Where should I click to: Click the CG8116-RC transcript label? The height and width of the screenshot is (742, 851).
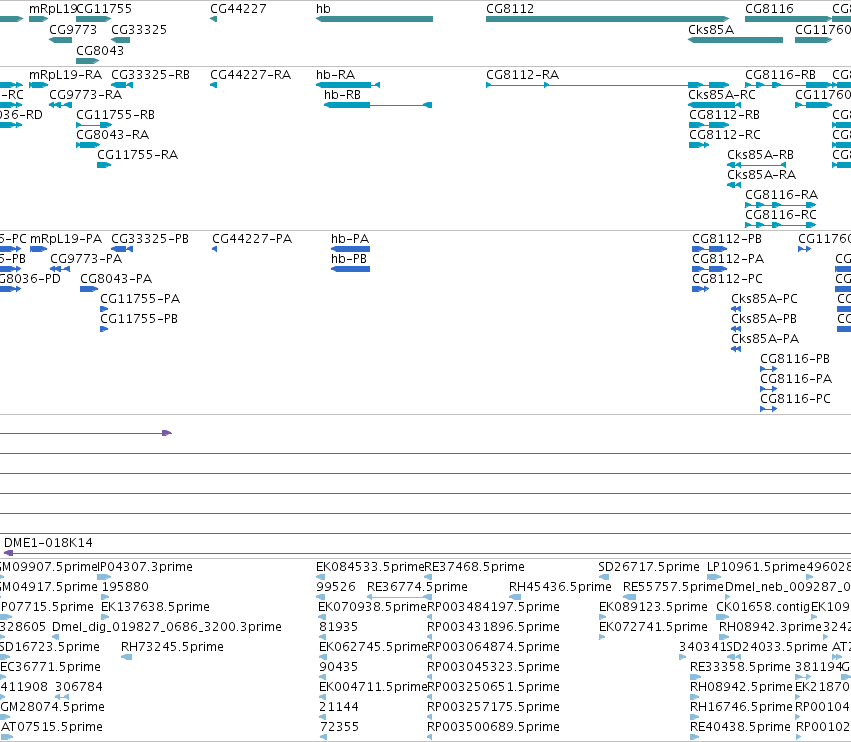click(x=781, y=214)
